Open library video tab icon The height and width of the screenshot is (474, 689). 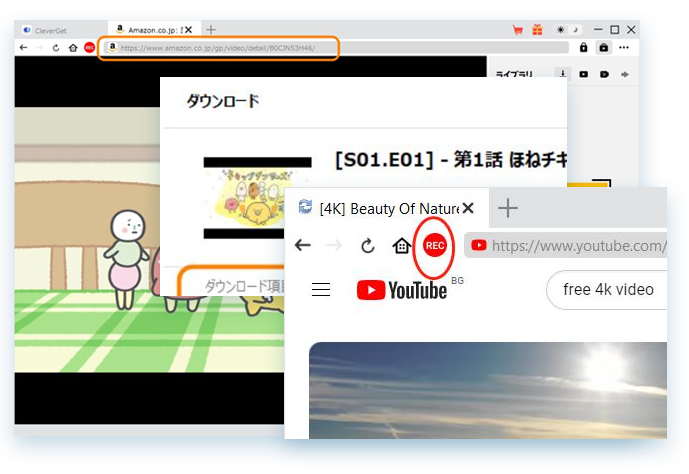point(583,74)
